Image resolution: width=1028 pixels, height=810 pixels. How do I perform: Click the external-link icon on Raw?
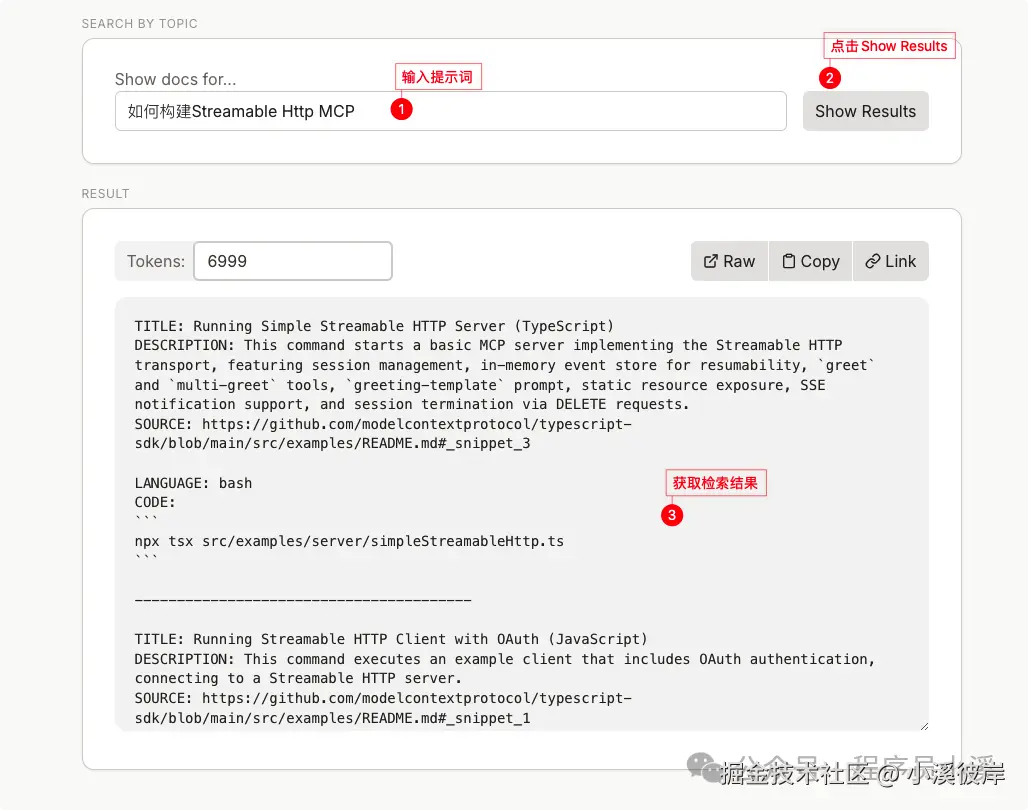coord(711,261)
